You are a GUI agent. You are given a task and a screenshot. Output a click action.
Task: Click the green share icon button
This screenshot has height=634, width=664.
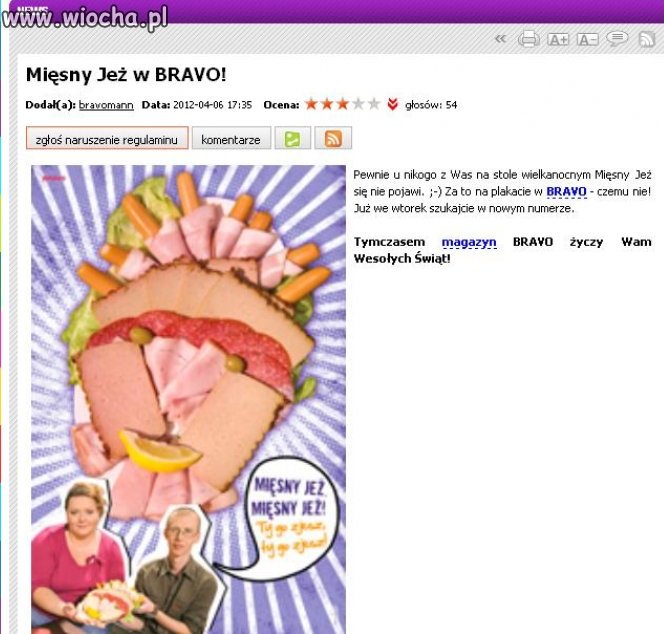click(x=293, y=138)
